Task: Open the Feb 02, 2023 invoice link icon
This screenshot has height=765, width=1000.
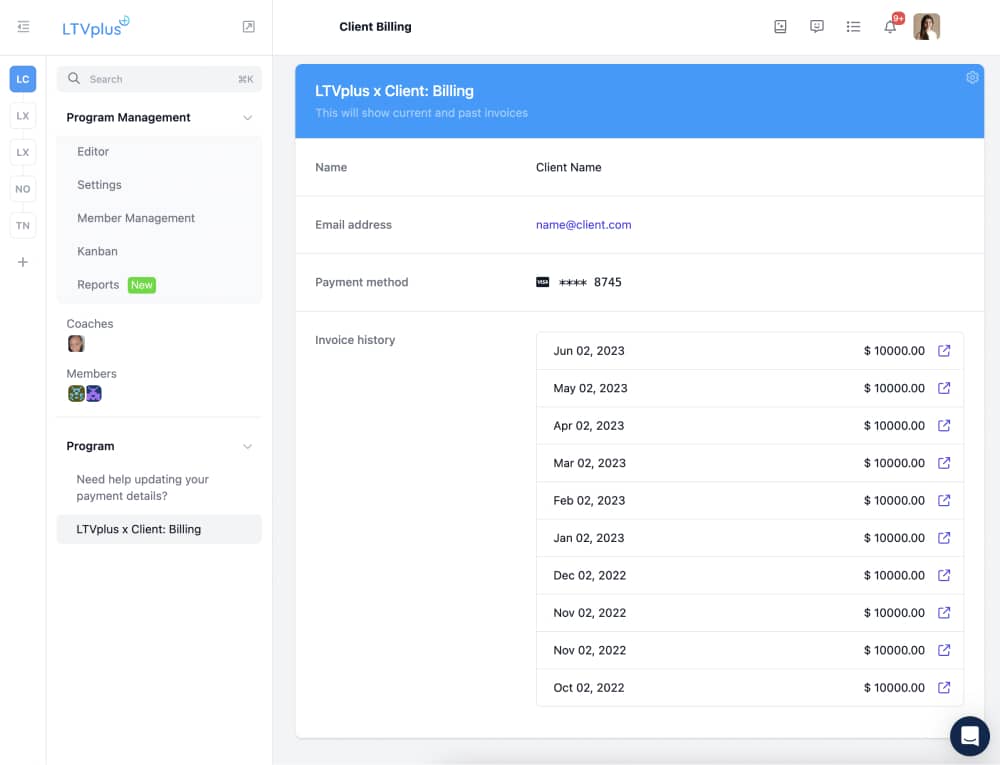Action: tap(944, 500)
